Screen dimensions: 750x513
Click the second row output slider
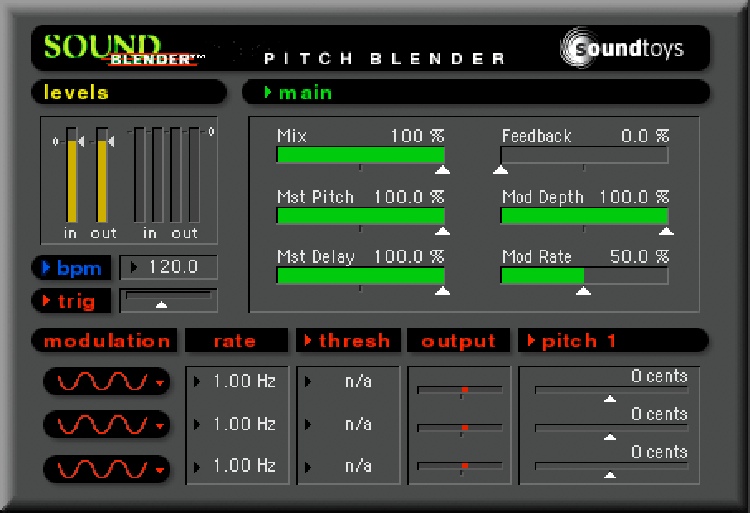[x=460, y=428]
